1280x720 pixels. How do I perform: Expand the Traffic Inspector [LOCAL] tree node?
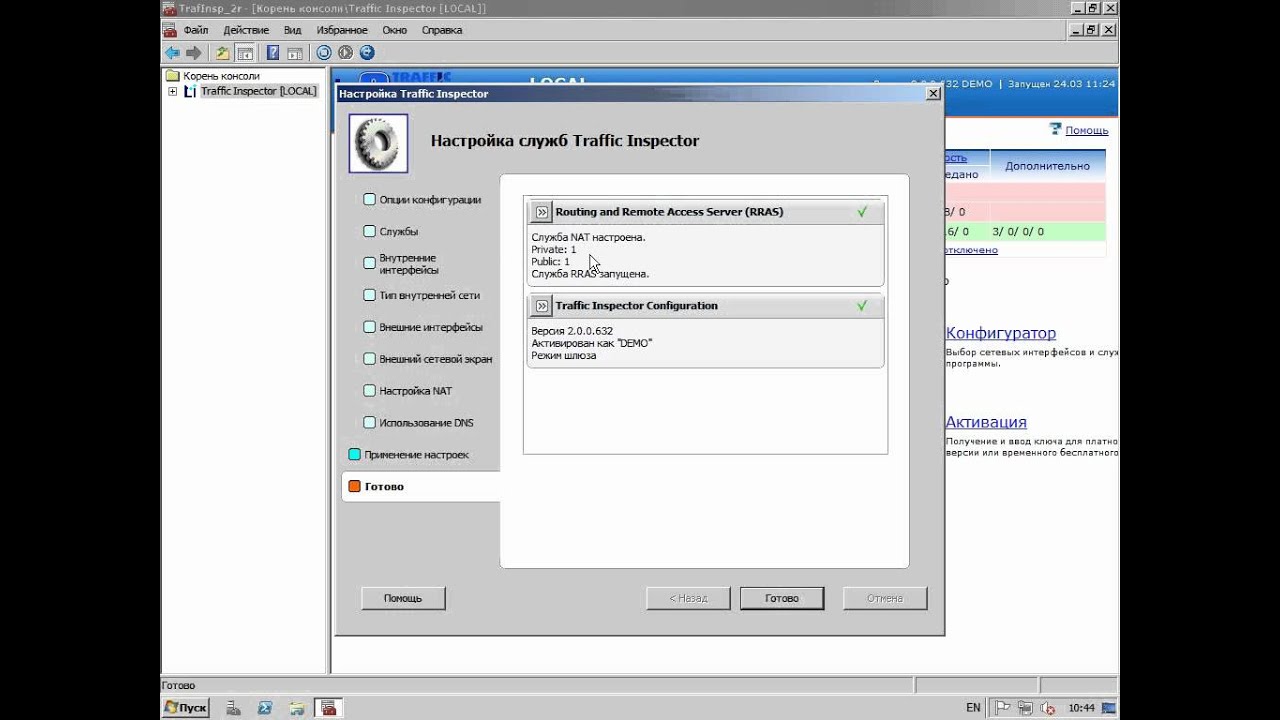click(x=173, y=92)
